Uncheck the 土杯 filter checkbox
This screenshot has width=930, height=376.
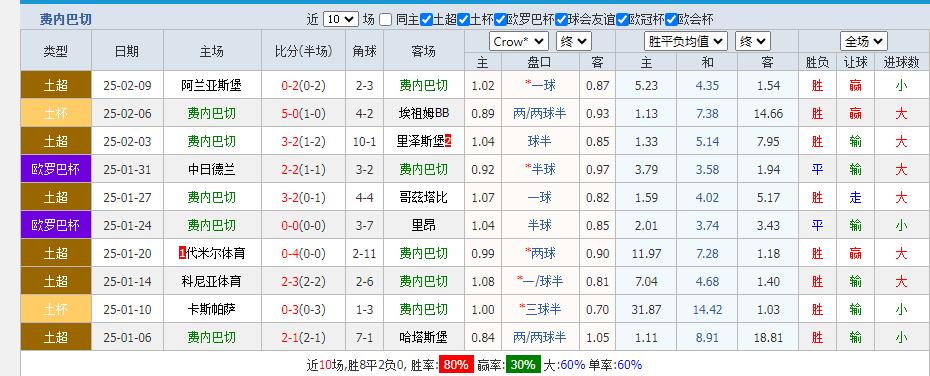pos(463,20)
